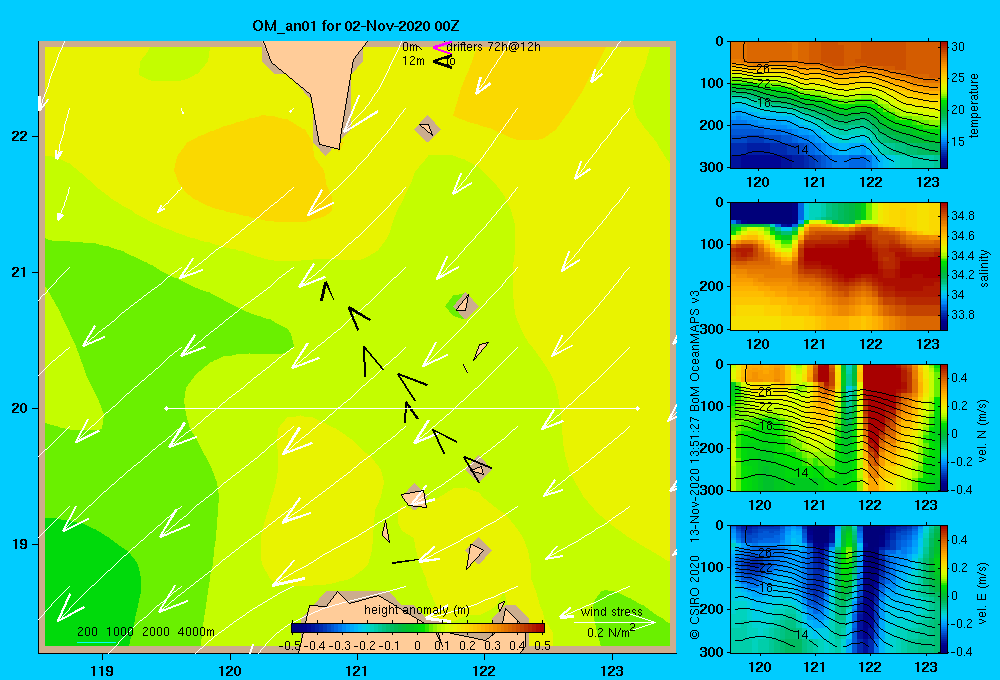Click the vertical "temperature" axis label

[x=974, y=105]
